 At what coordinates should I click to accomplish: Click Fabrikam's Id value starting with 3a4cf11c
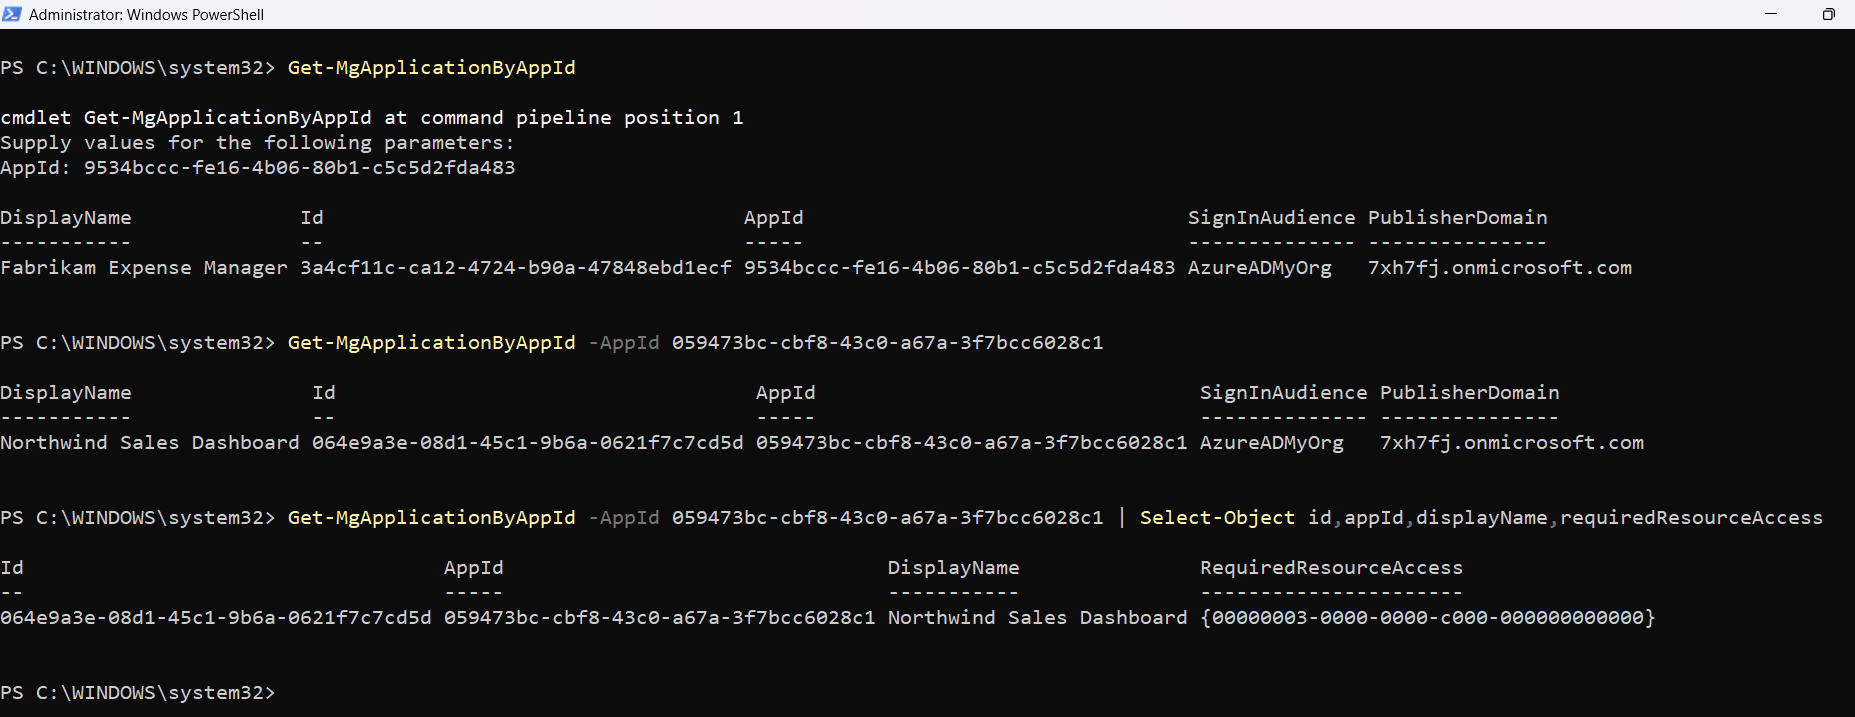[x=515, y=268]
